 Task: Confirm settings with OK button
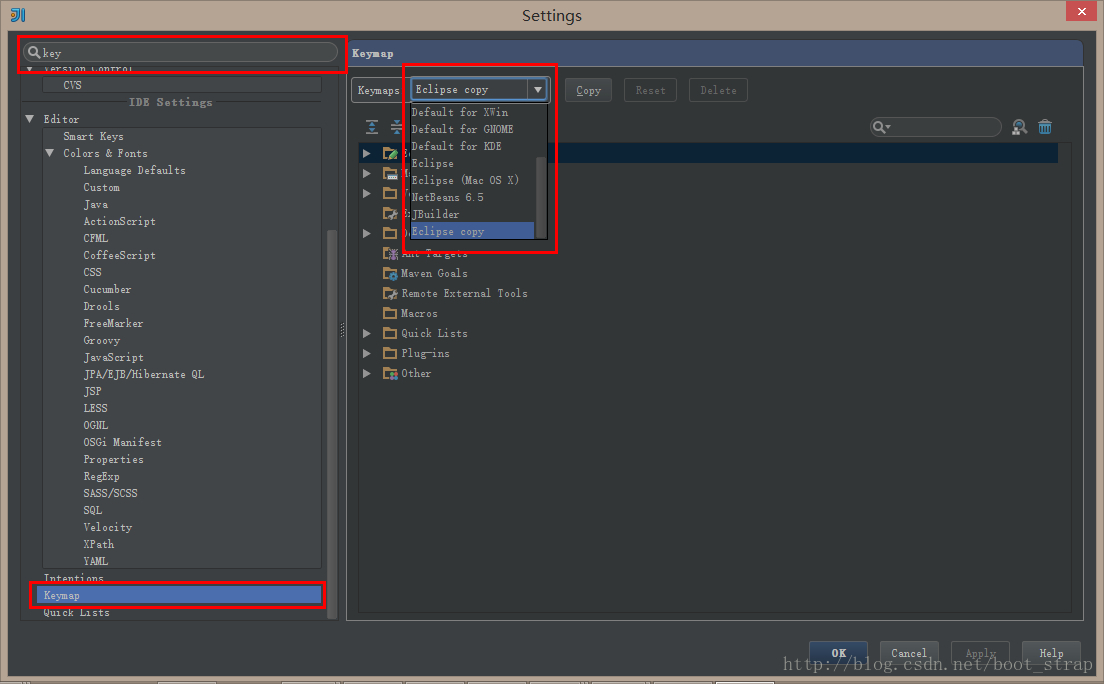coord(839,653)
